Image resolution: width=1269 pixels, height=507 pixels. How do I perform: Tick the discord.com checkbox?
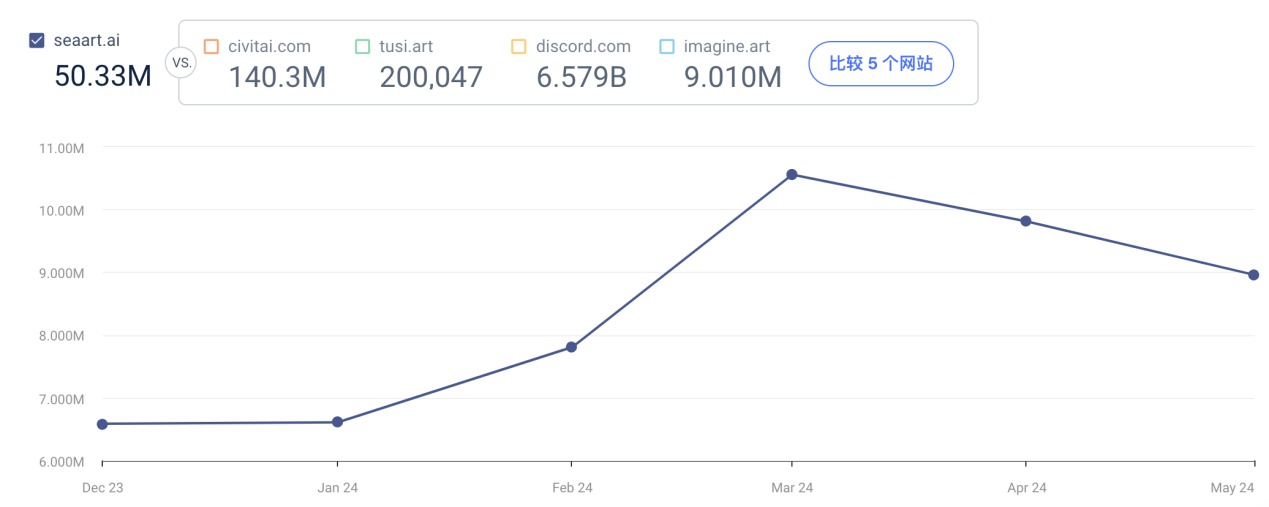(518, 47)
